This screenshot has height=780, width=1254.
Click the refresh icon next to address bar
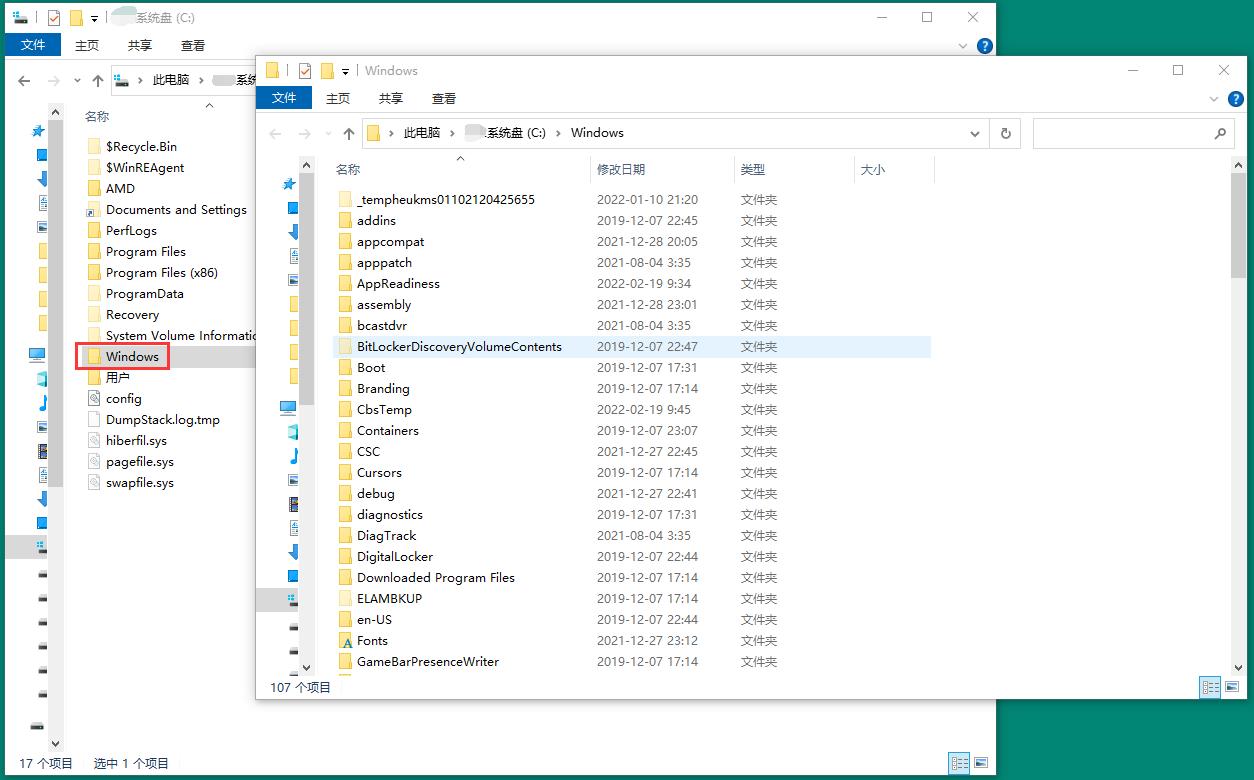(x=1005, y=133)
